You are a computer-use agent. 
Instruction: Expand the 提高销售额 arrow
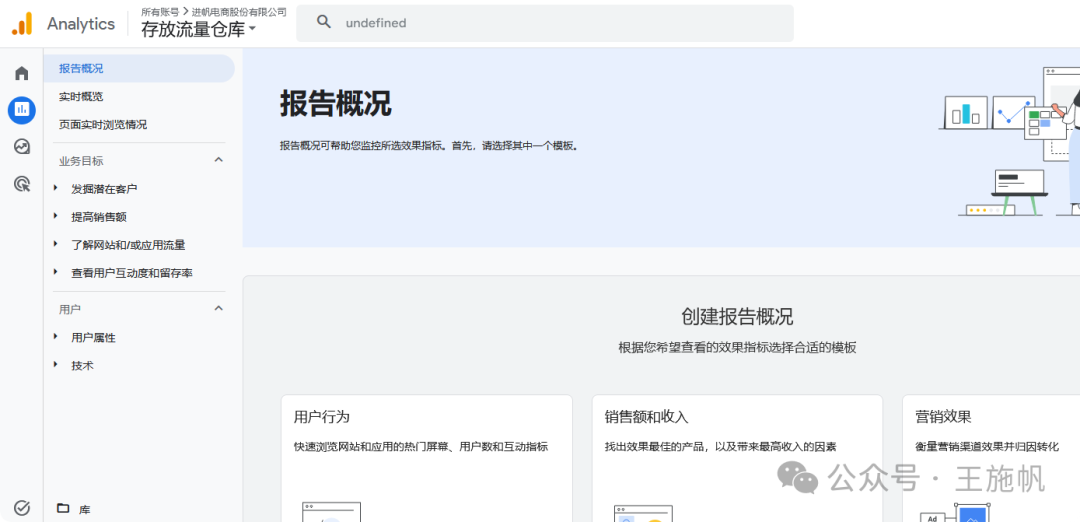(56, 216)
